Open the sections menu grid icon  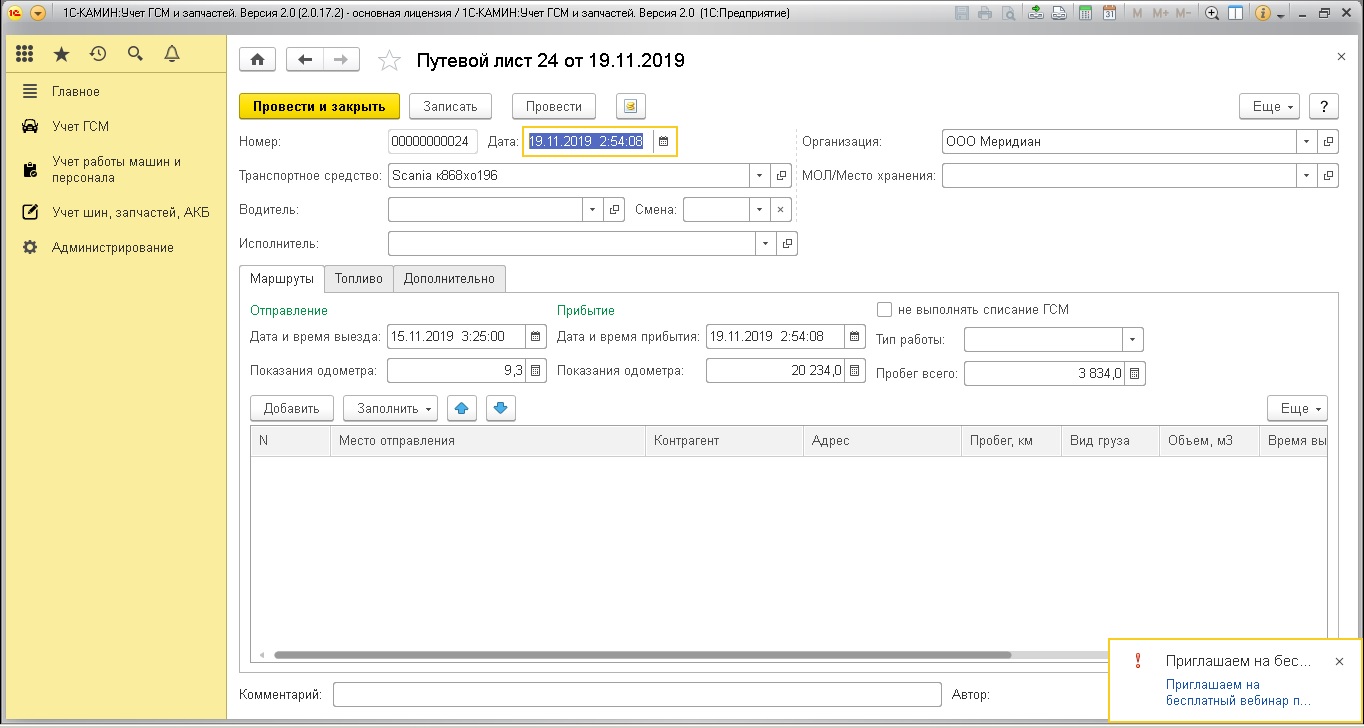[25, 54]
